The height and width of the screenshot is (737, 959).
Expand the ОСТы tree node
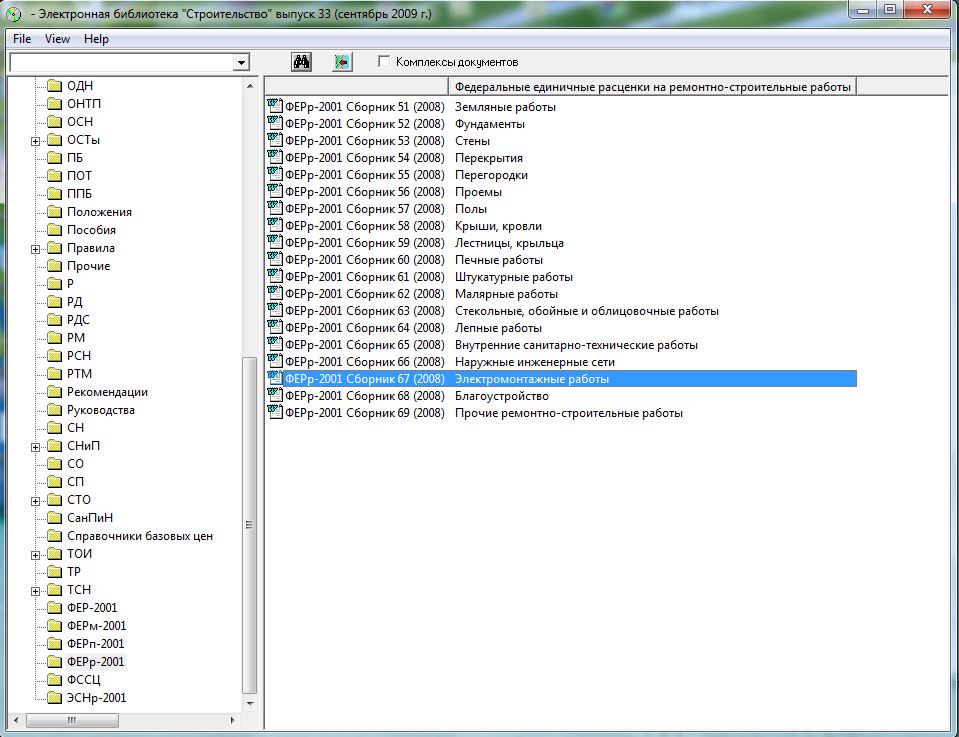[x=35, y=141]
